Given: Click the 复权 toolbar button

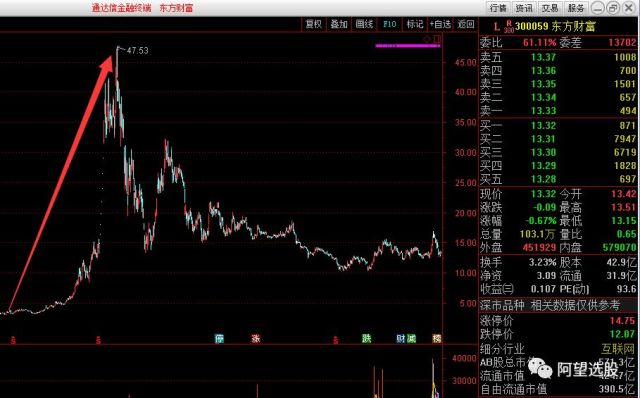Looking at the screenshot, I should [314, 24].
